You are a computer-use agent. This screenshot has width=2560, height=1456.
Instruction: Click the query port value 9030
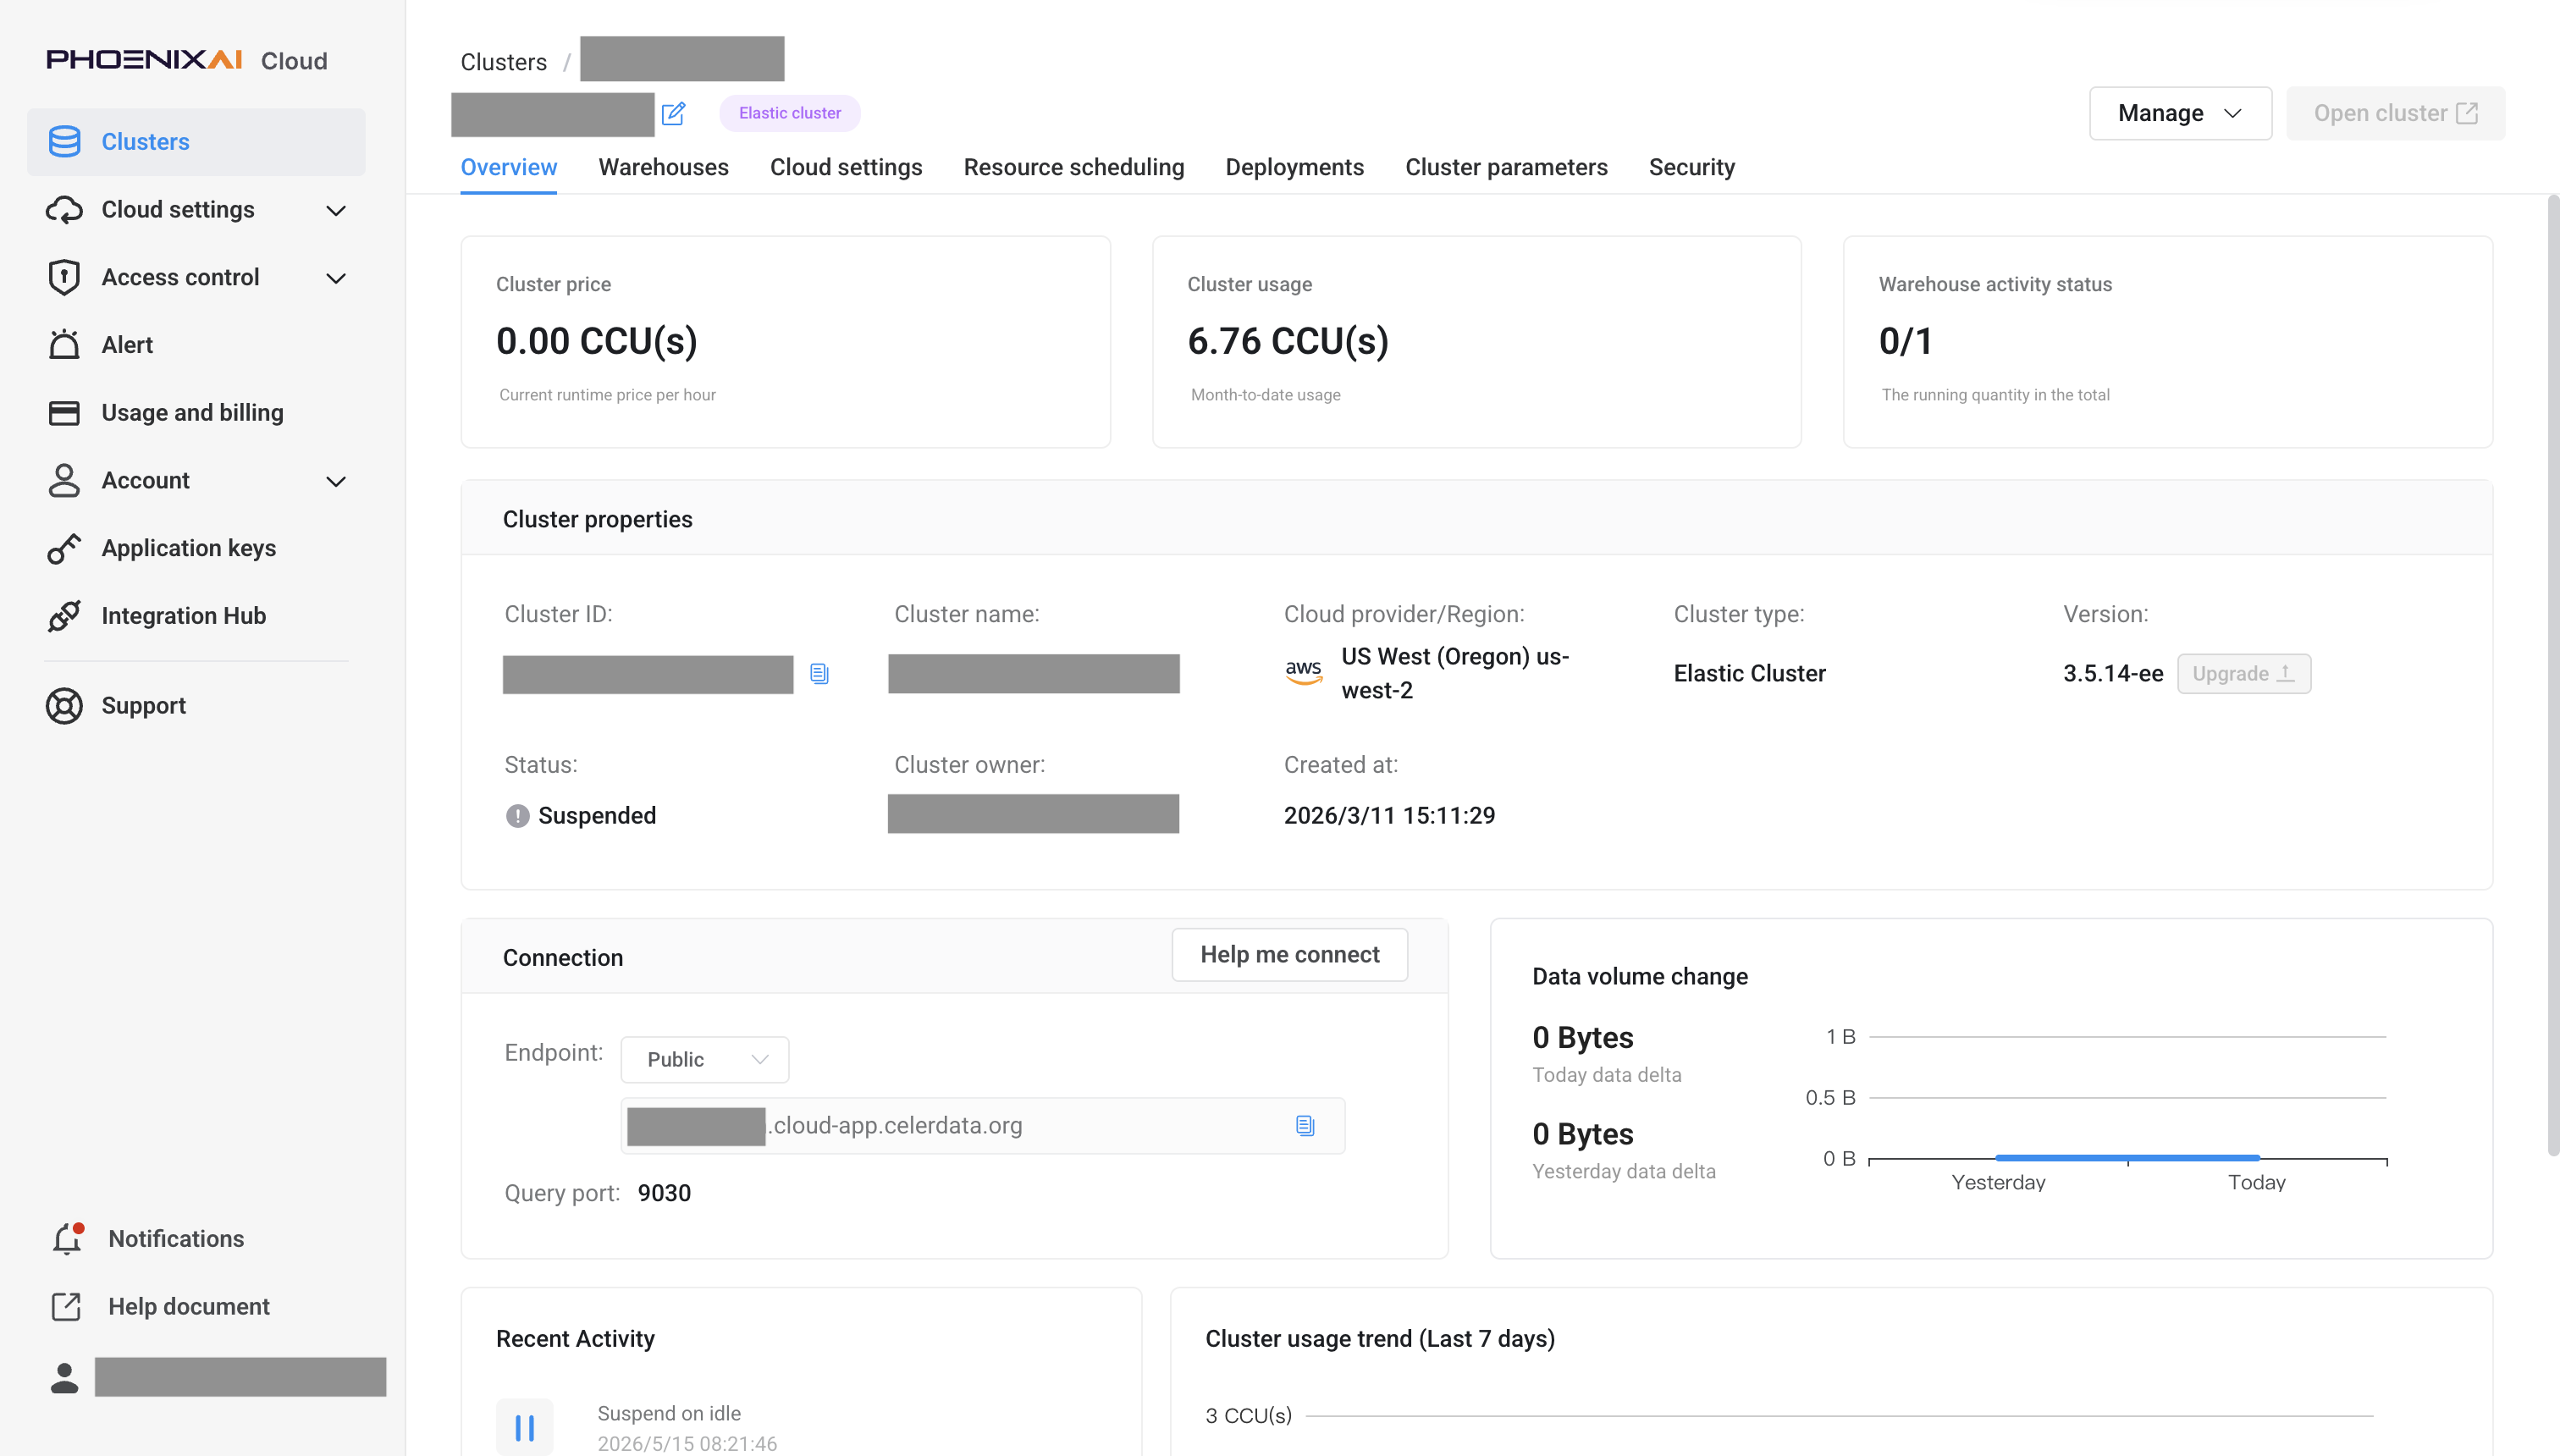[x=664, y=1193]
